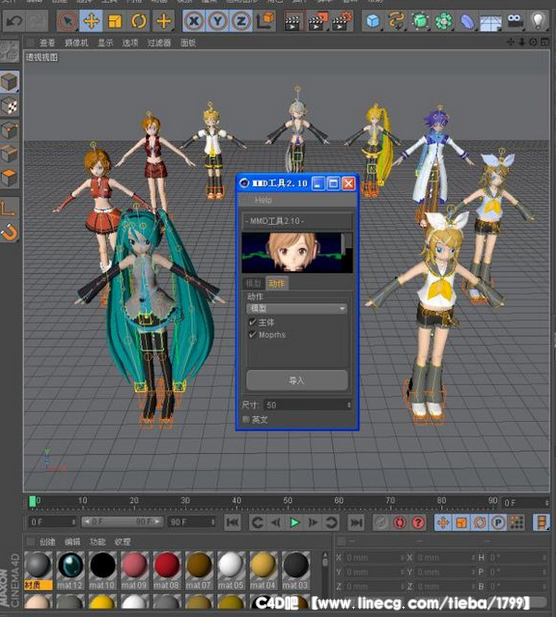Toggle the 英文 checkbox
The height and width of the screenshot is (620, 556).
246,420
